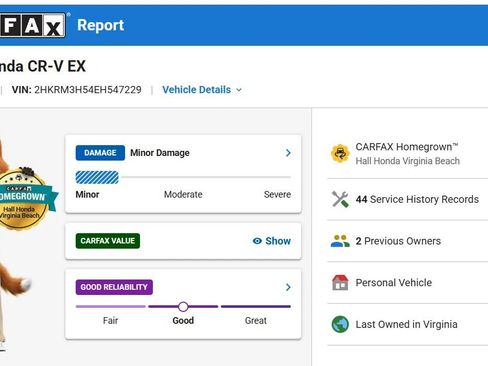Open Minor Damage details chevron
This screenshot has height=366, width=488.
pyautogui.click(x=288, y=153)
